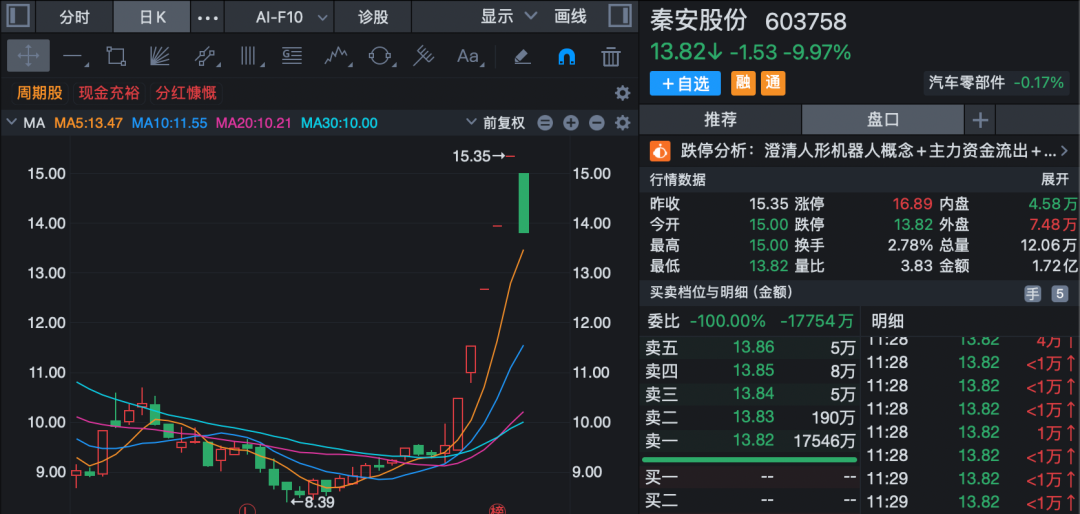Add a new tab with plus icon
This screenshot has width=1080, height=514.
point(980,121)
